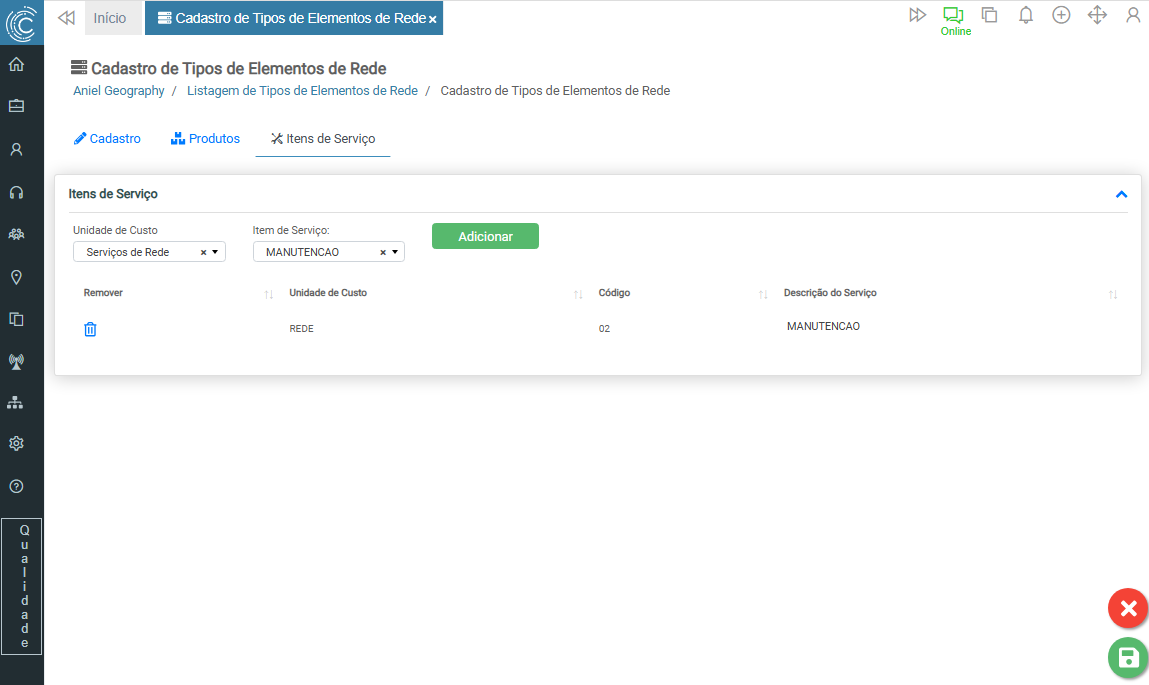Viewport: 1149px width, 685px height.
Task: Click the Adicionar button
Action: [x=485, y=236]
